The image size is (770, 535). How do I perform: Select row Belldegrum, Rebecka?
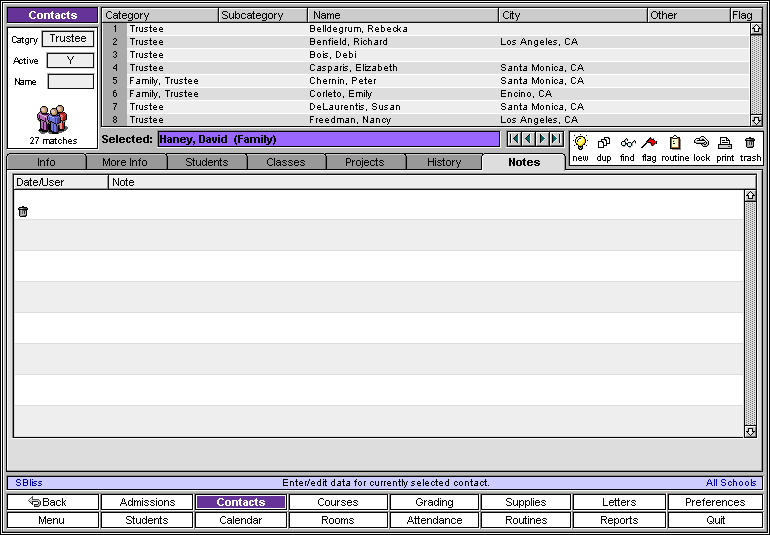(x=426, y=29)
